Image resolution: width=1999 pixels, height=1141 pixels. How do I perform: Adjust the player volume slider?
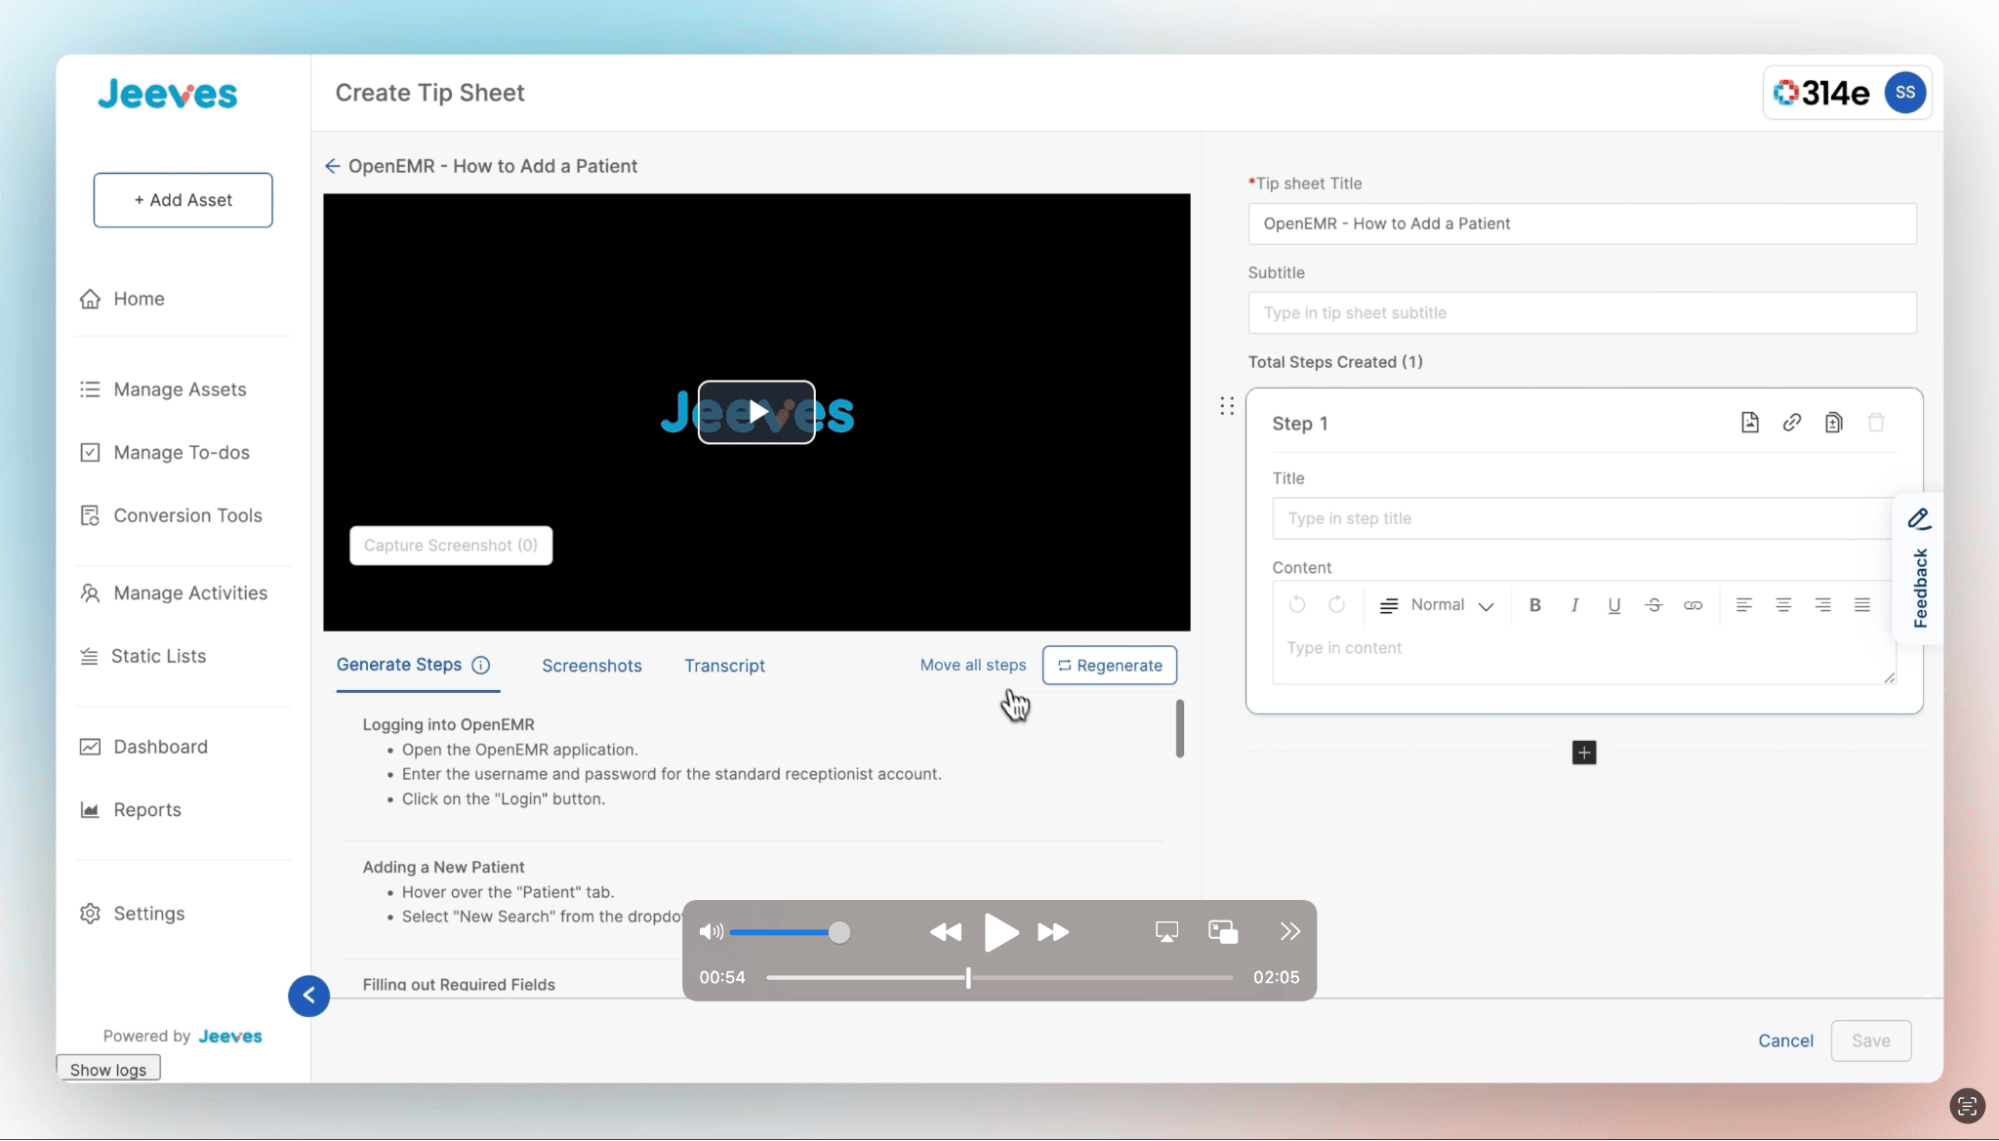[790, 933]
